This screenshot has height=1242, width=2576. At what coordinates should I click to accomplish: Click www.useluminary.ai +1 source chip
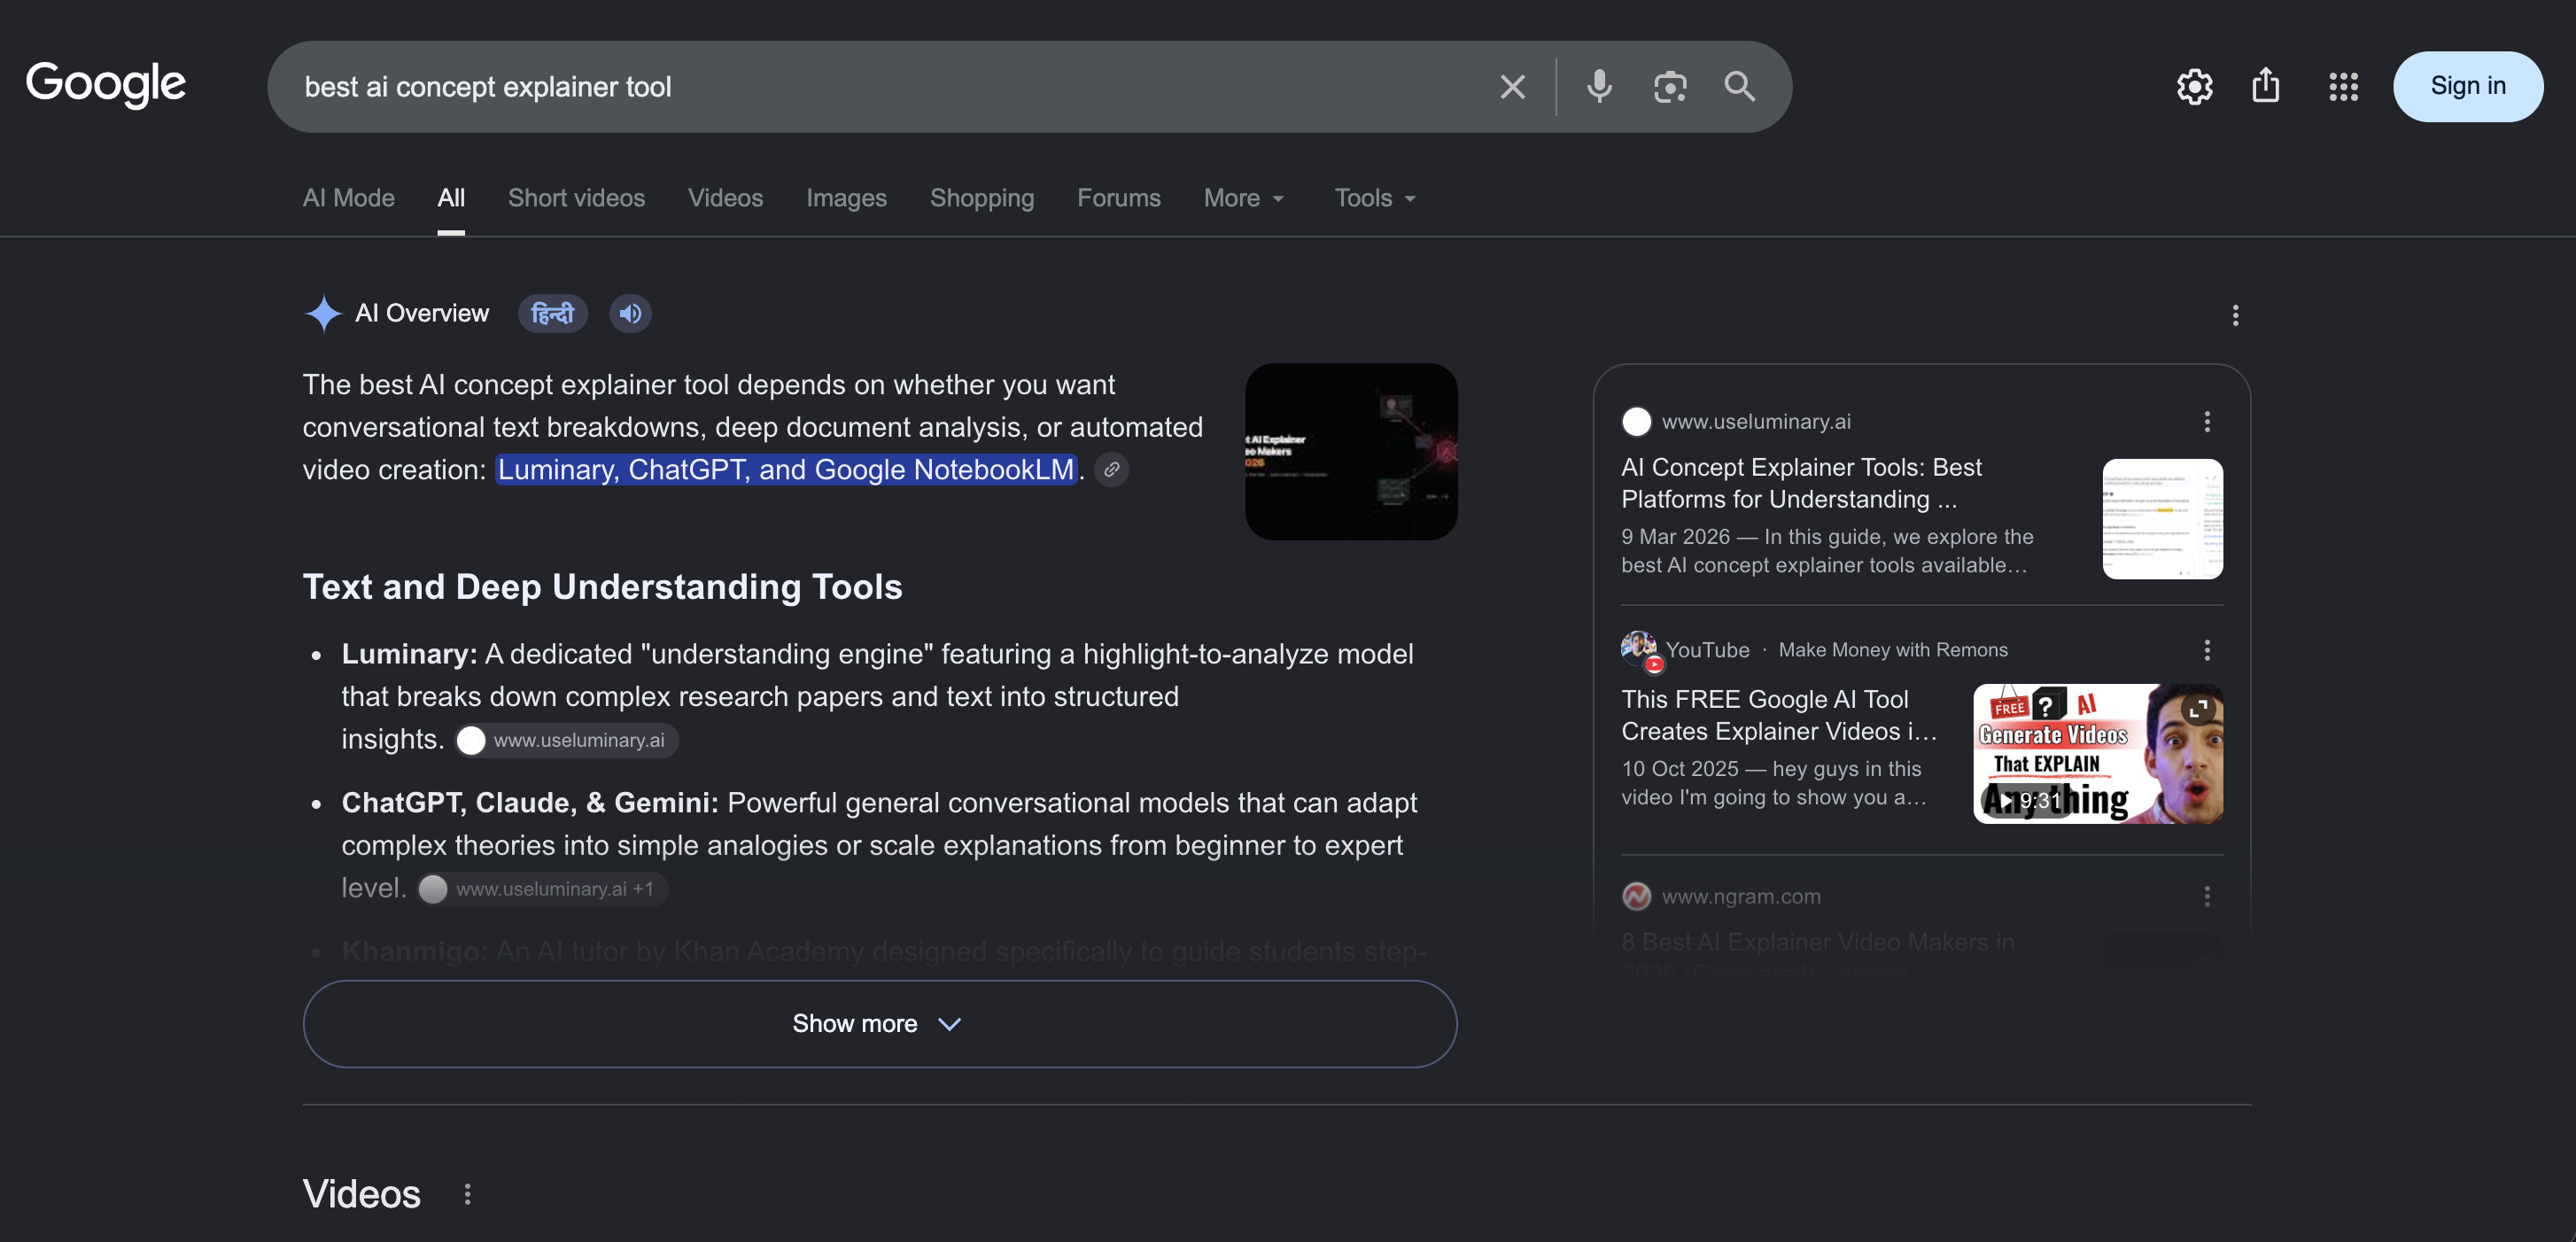coord(541,890)
